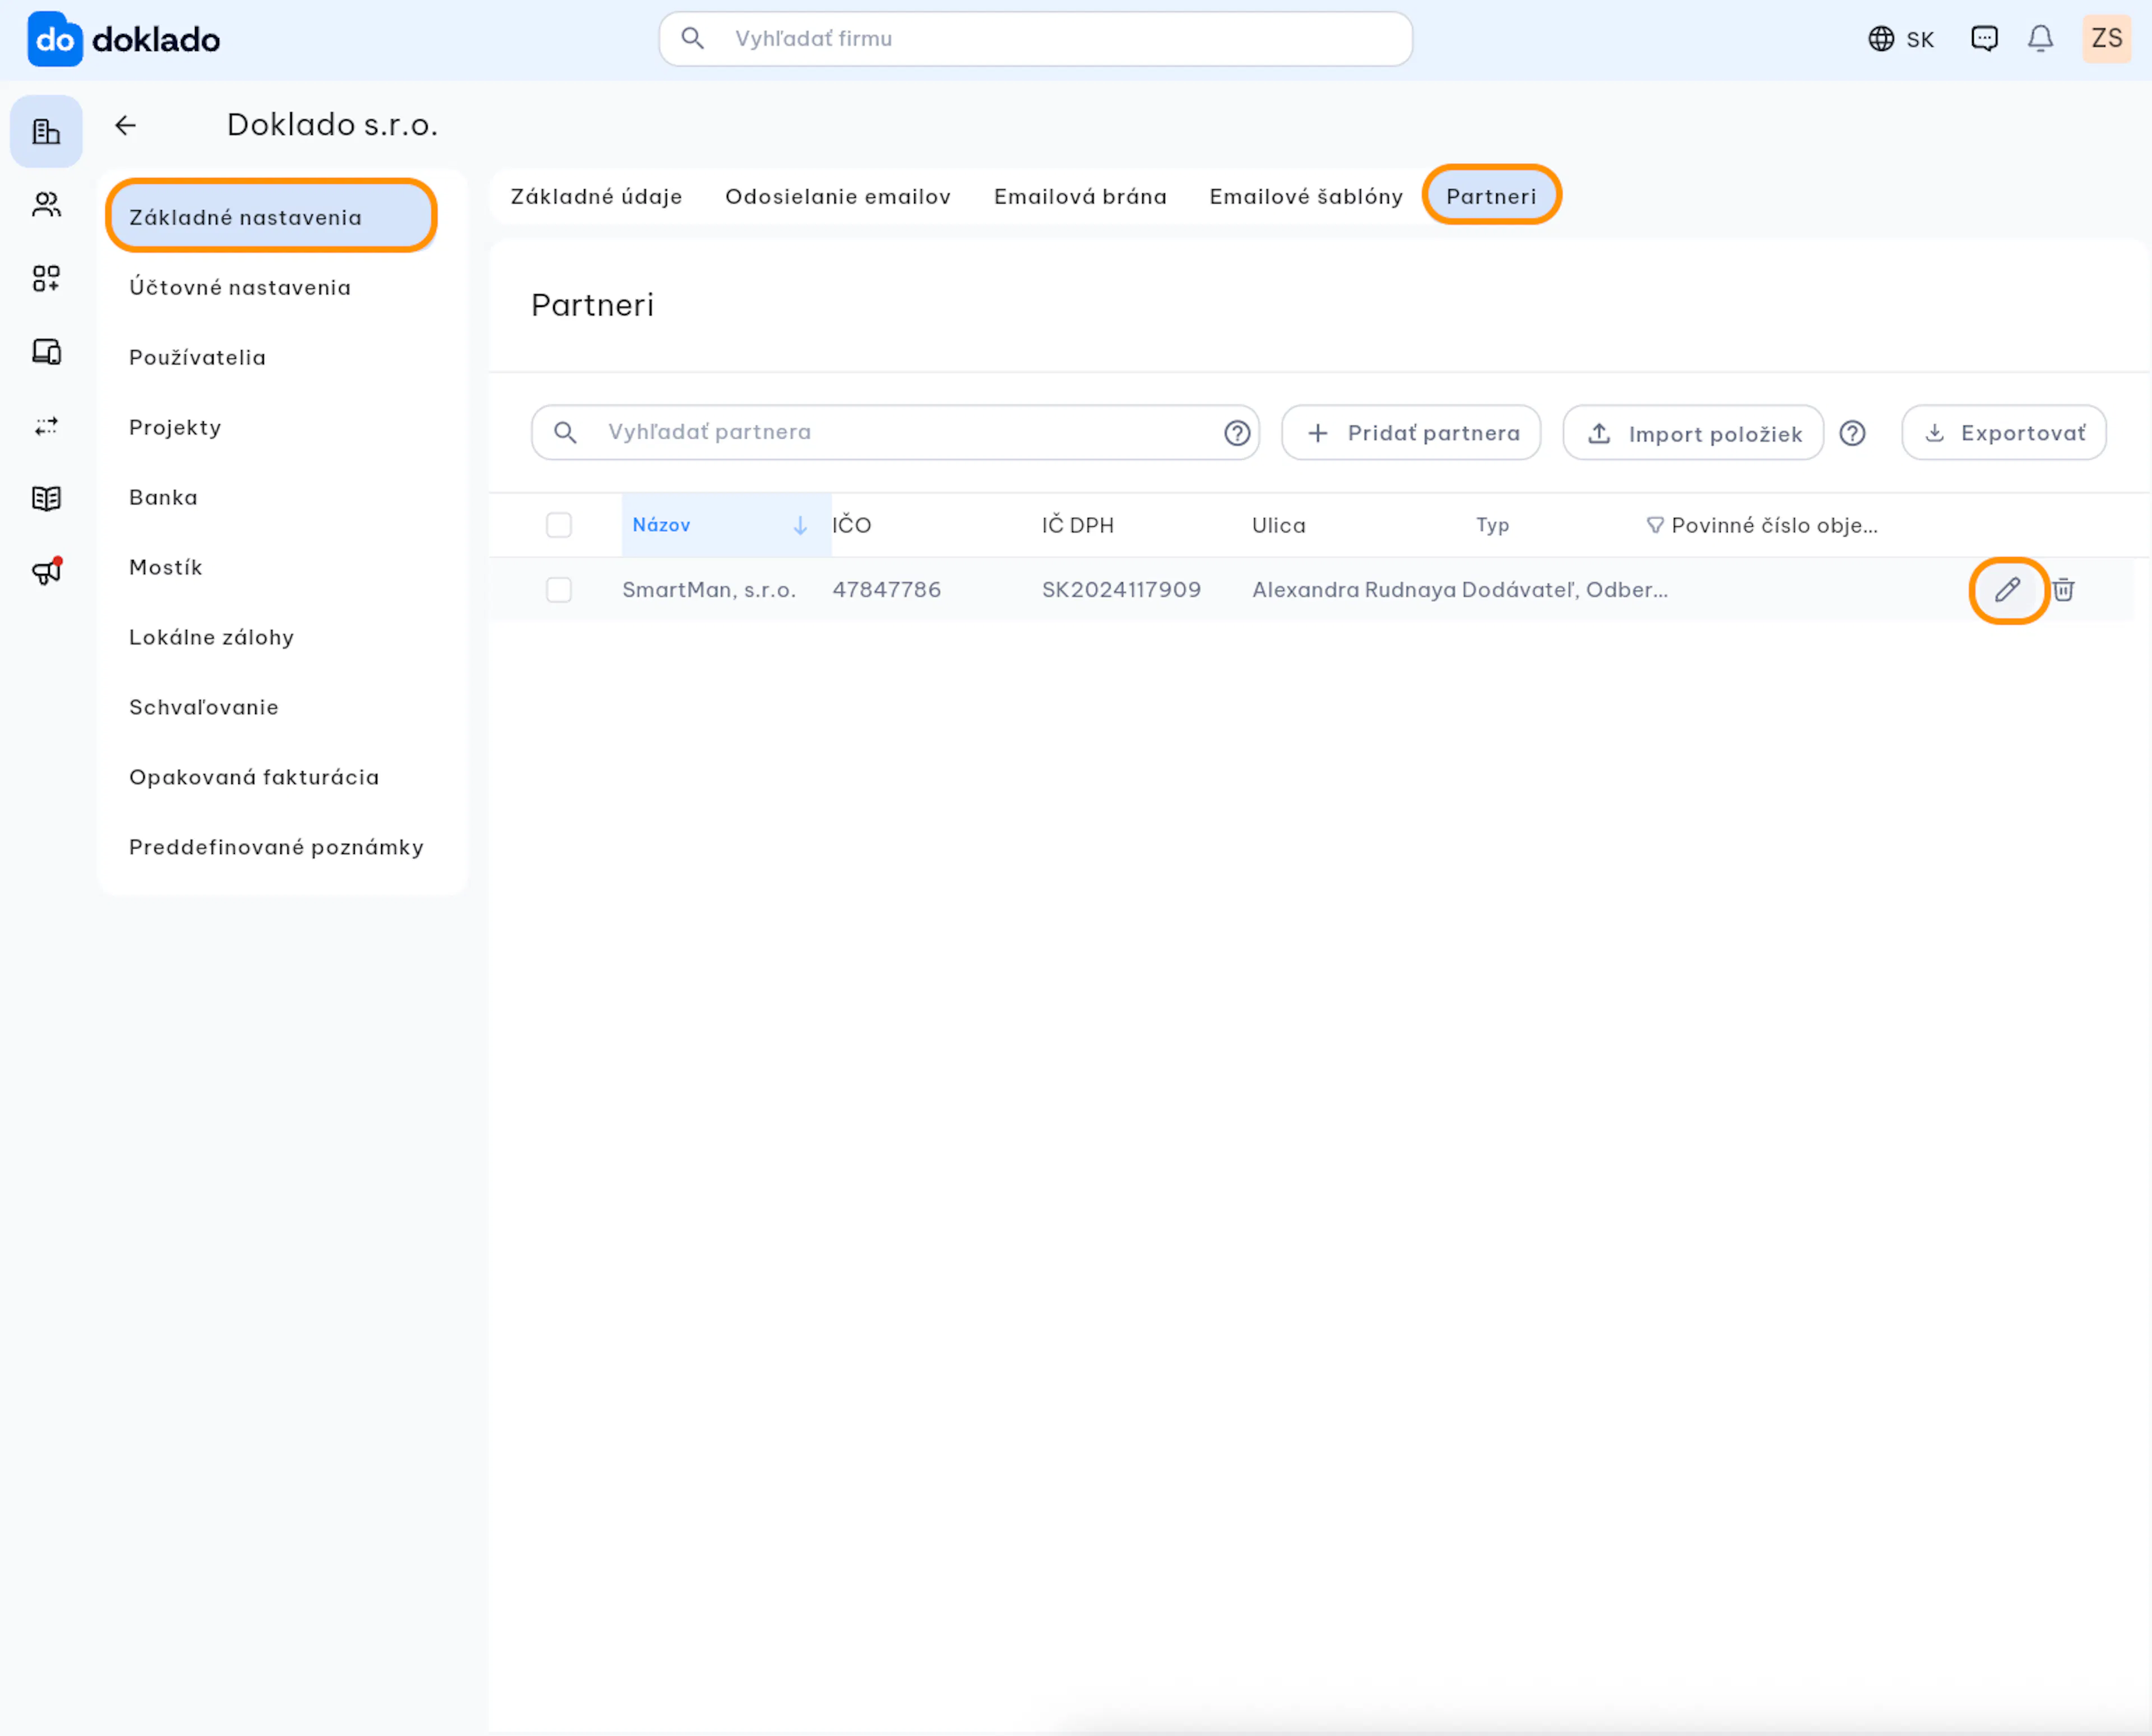Switch to the Emailové šablóny tab

pos(1306,197)
